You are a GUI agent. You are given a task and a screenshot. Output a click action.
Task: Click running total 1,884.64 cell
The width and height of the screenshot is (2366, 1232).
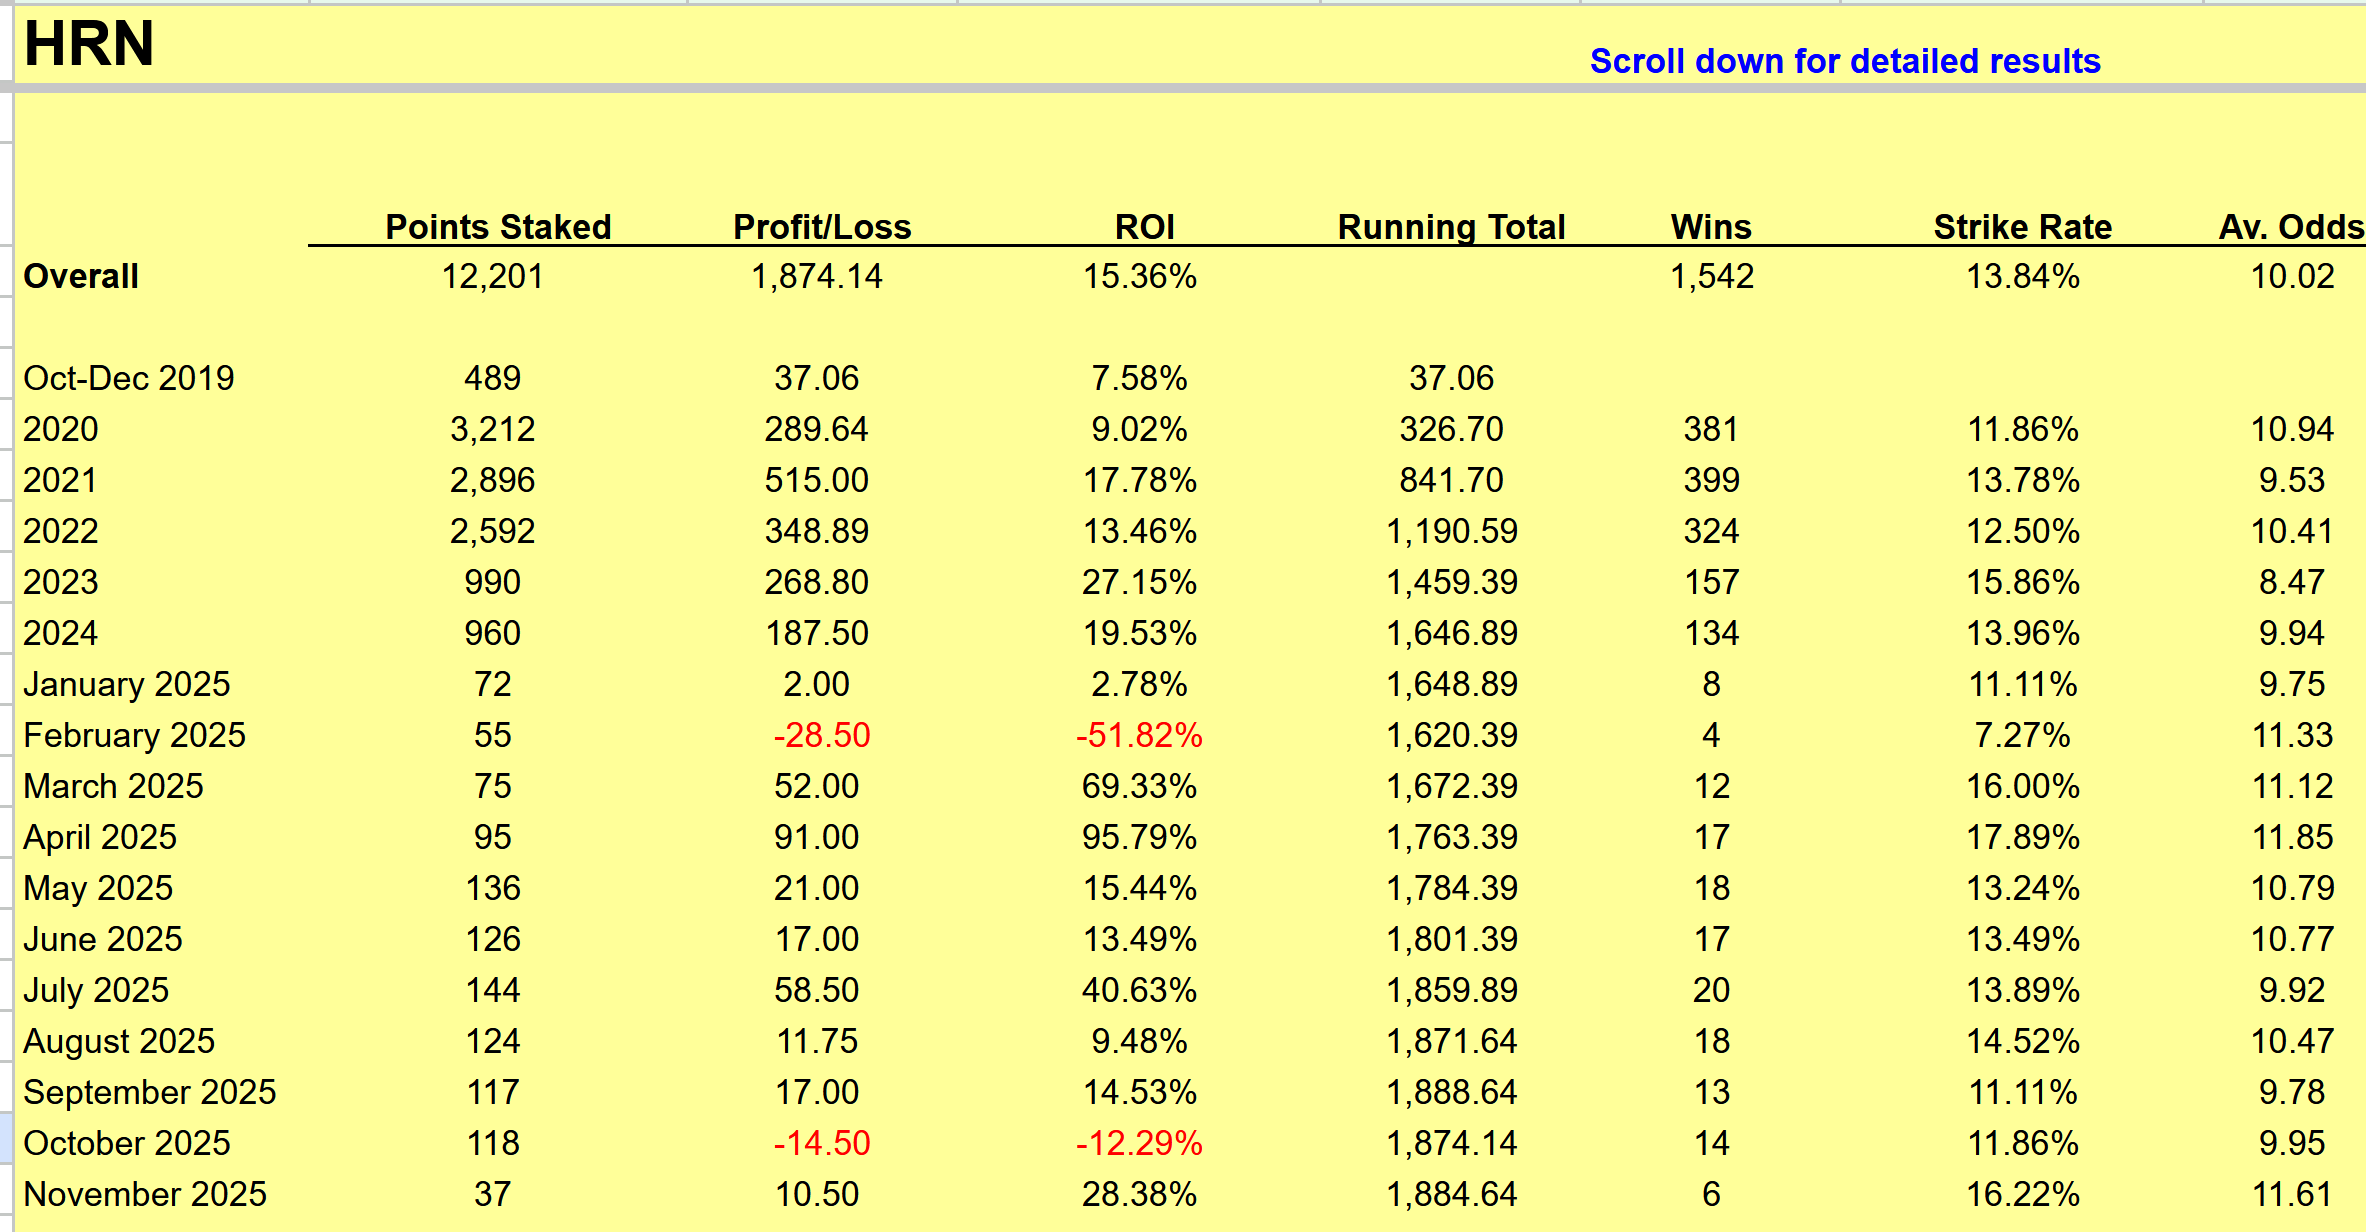click(x=1451, y=1194)
